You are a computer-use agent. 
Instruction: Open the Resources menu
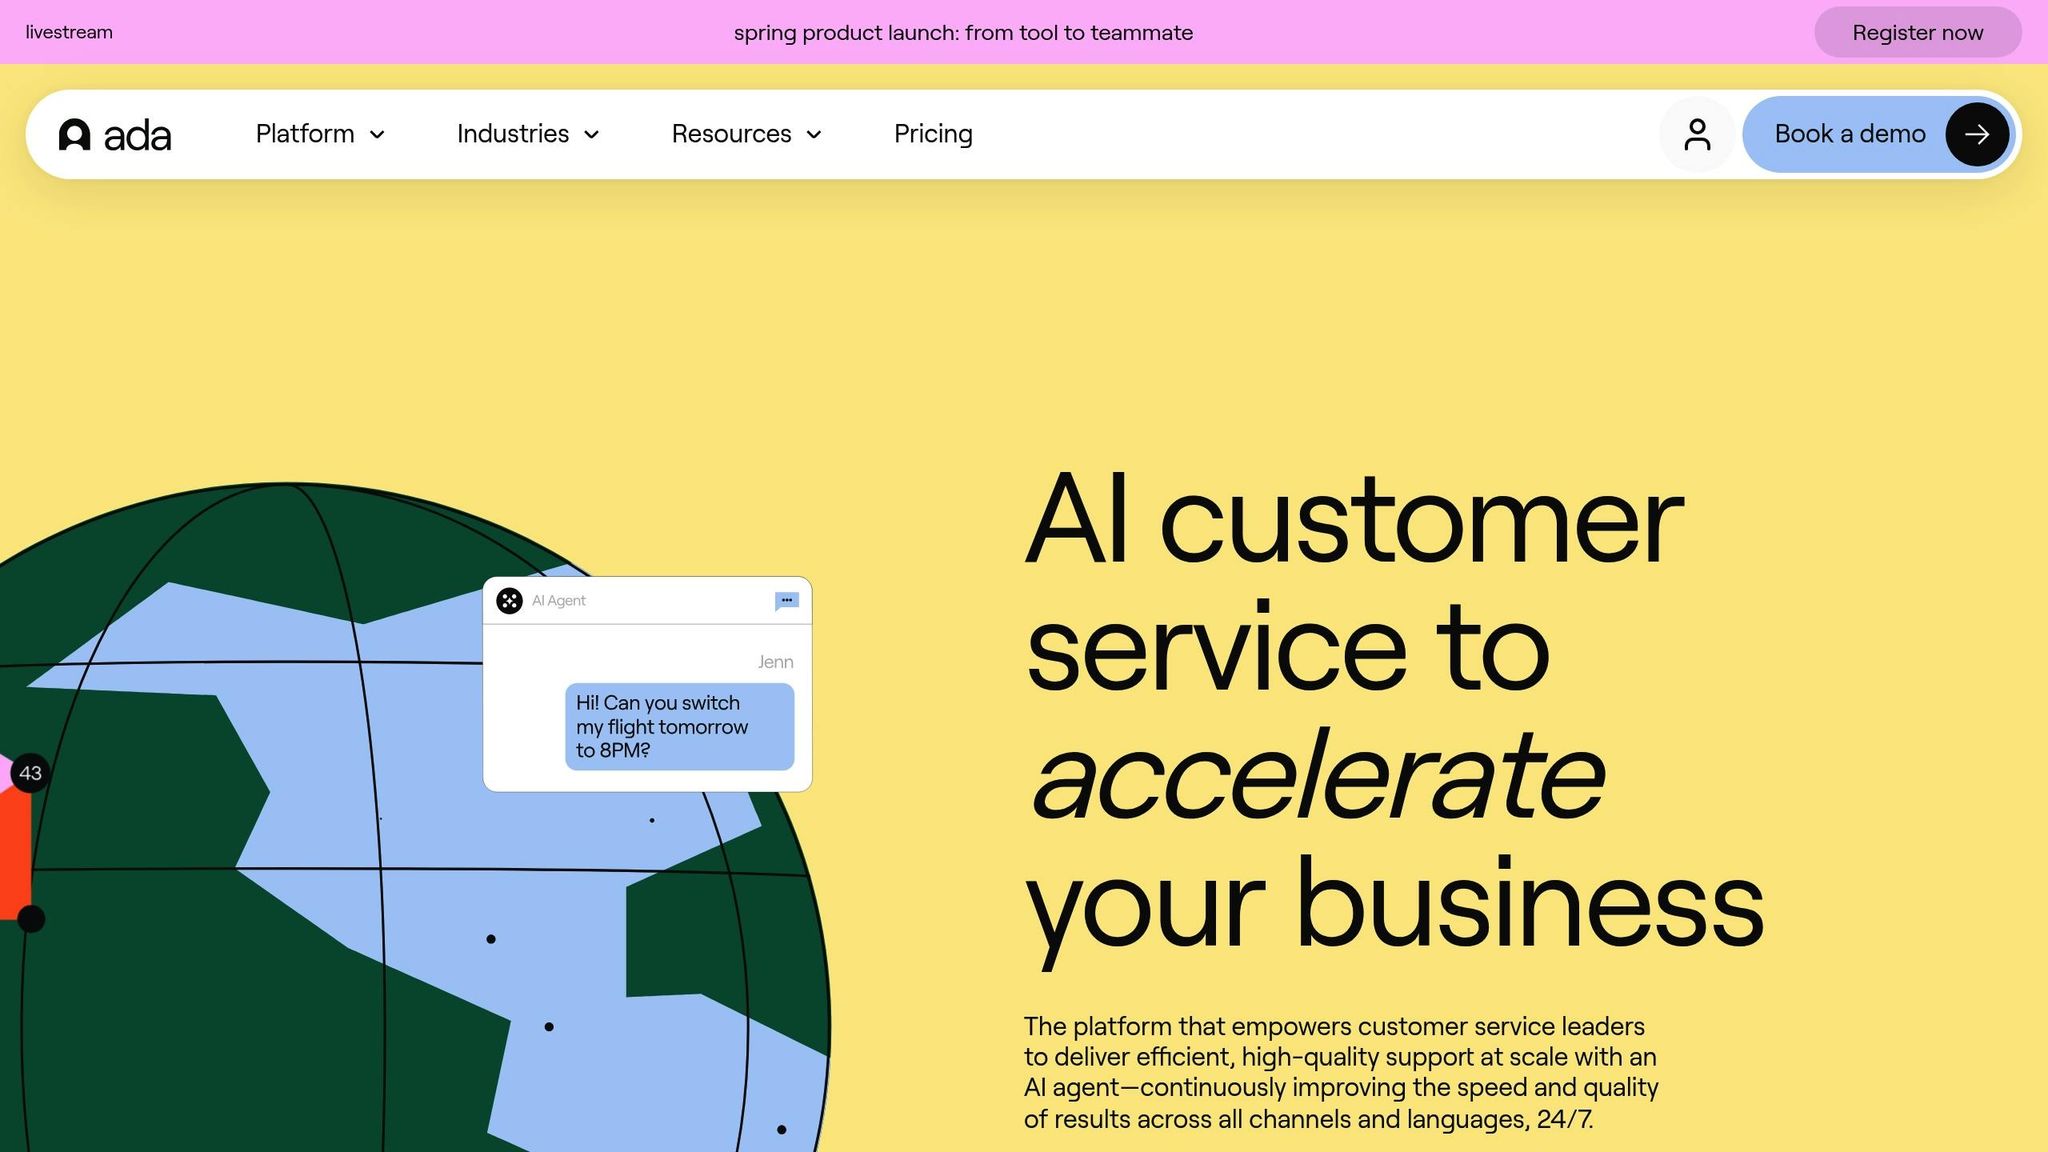(746, 134)
